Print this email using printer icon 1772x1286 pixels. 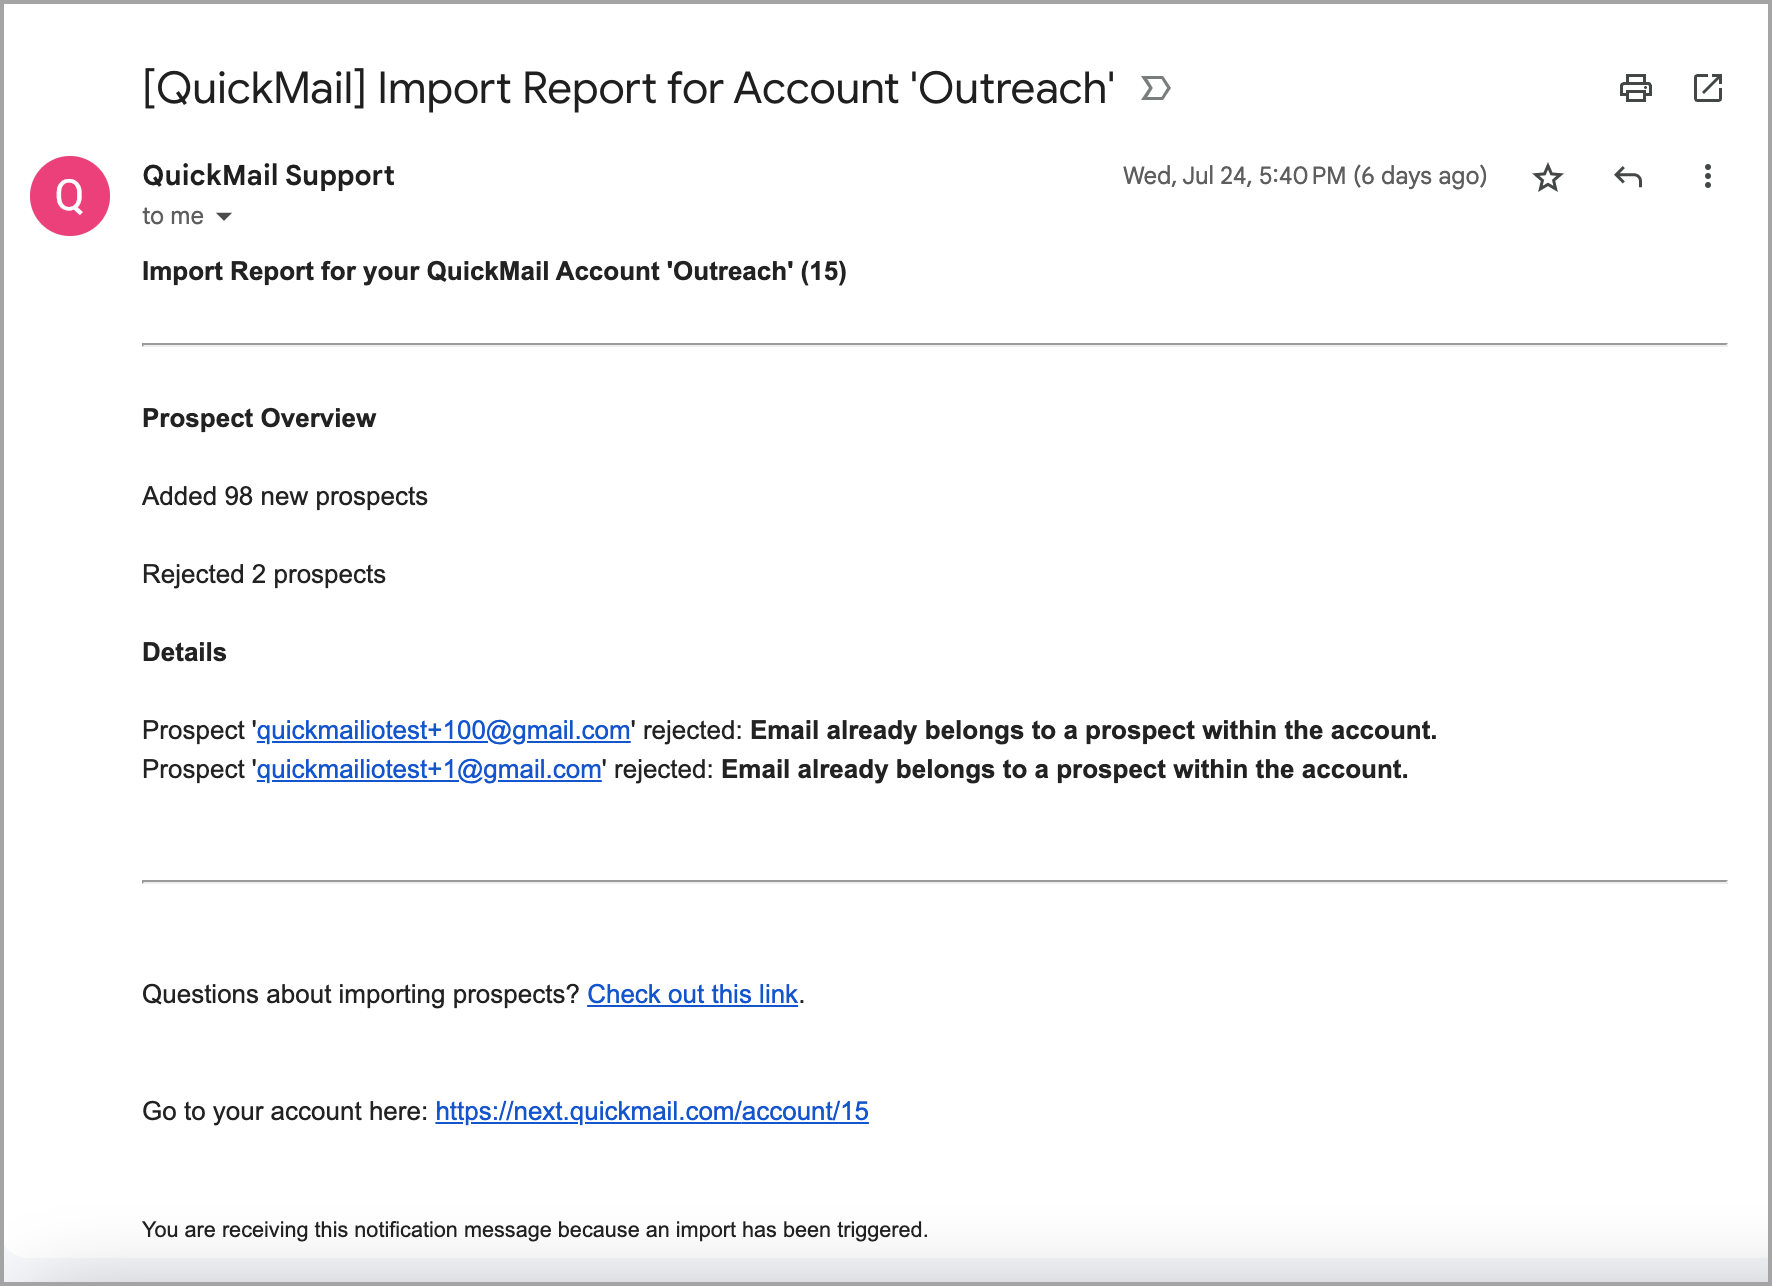[x=1635, y=88]
